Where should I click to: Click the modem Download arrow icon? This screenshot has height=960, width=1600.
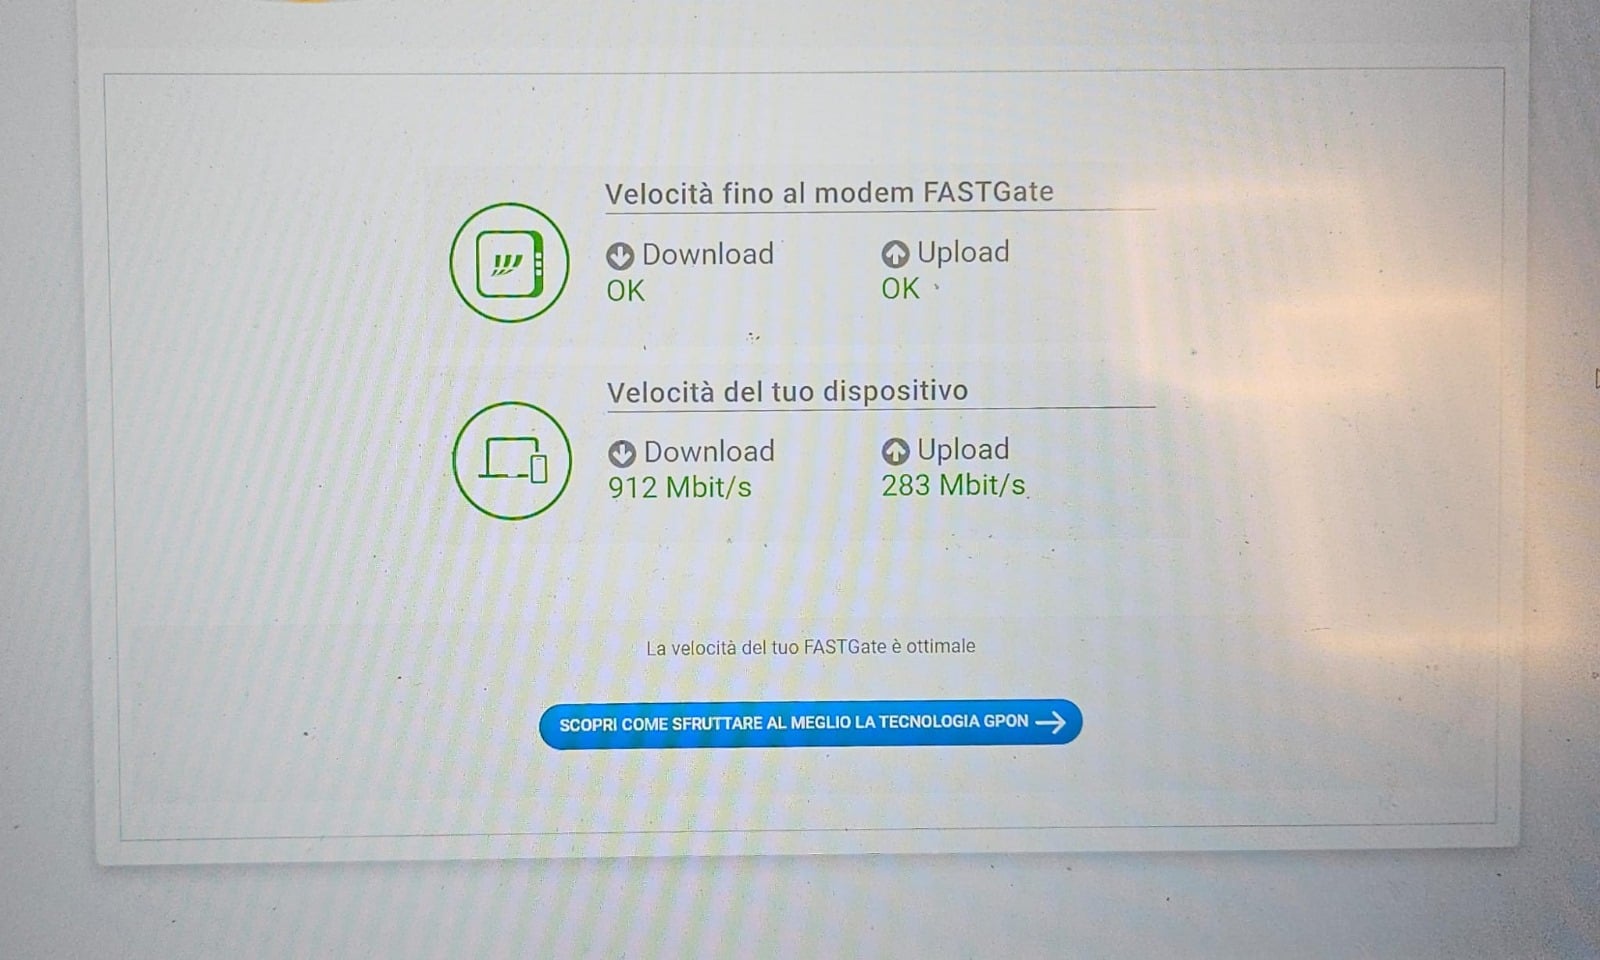click(620, 256)
